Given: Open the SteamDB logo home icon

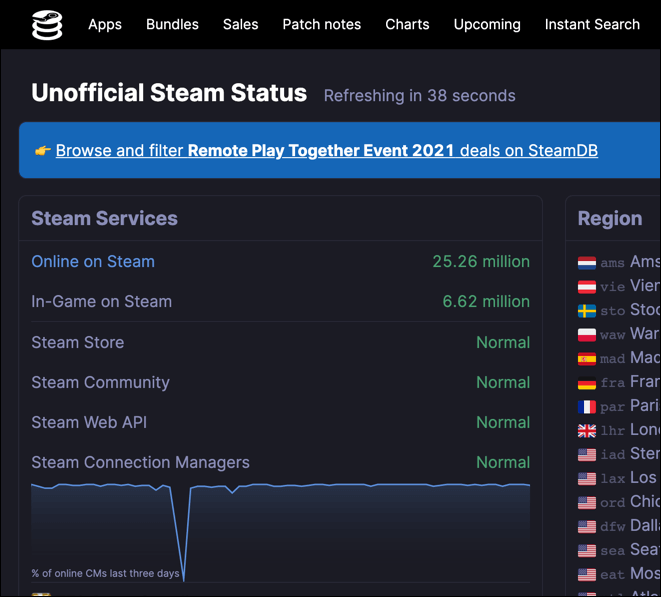Looking at the screenshot, I should (x=47, y=25).
